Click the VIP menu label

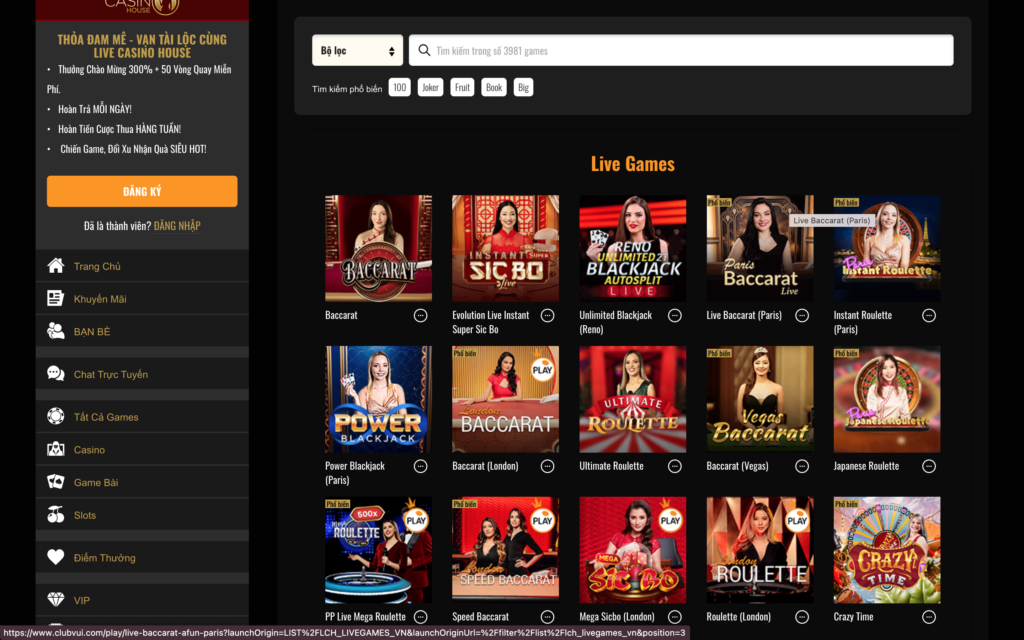coord(82,600)
